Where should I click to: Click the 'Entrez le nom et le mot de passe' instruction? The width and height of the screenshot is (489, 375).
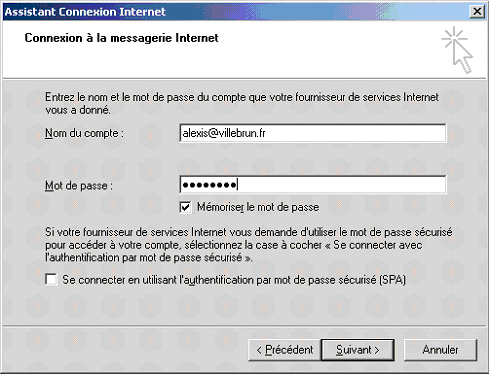[242, 103]
